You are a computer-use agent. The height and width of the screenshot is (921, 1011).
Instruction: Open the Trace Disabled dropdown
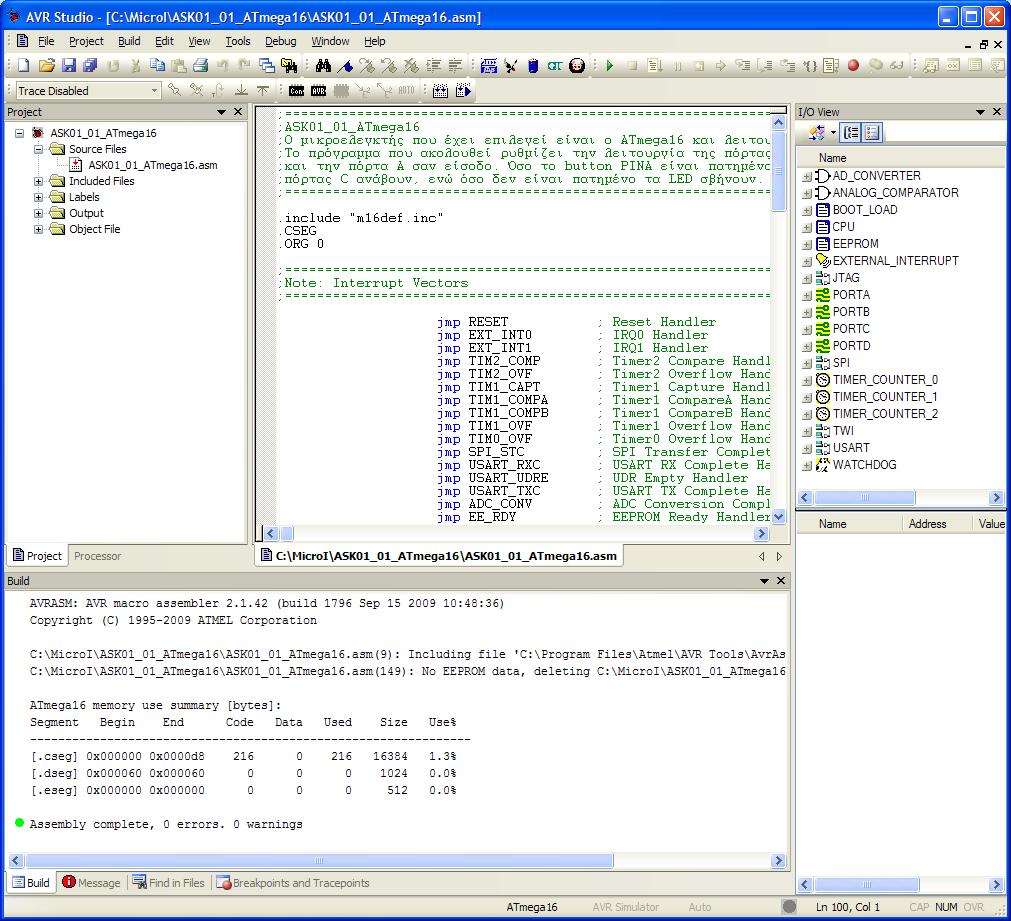coord(154,91)
